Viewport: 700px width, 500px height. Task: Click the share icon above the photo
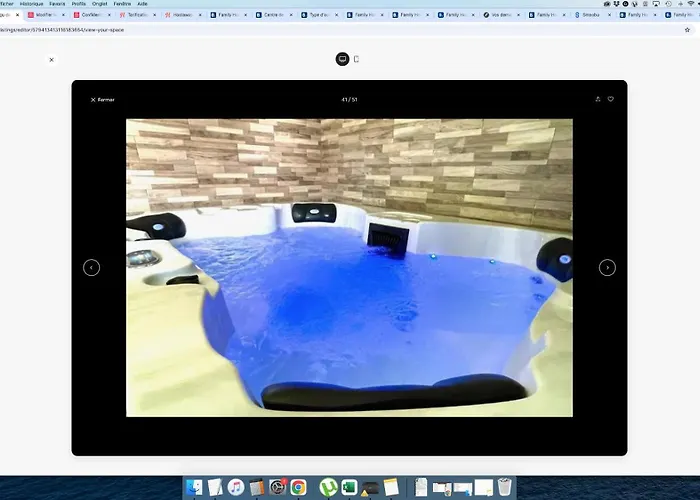(598, 99)
